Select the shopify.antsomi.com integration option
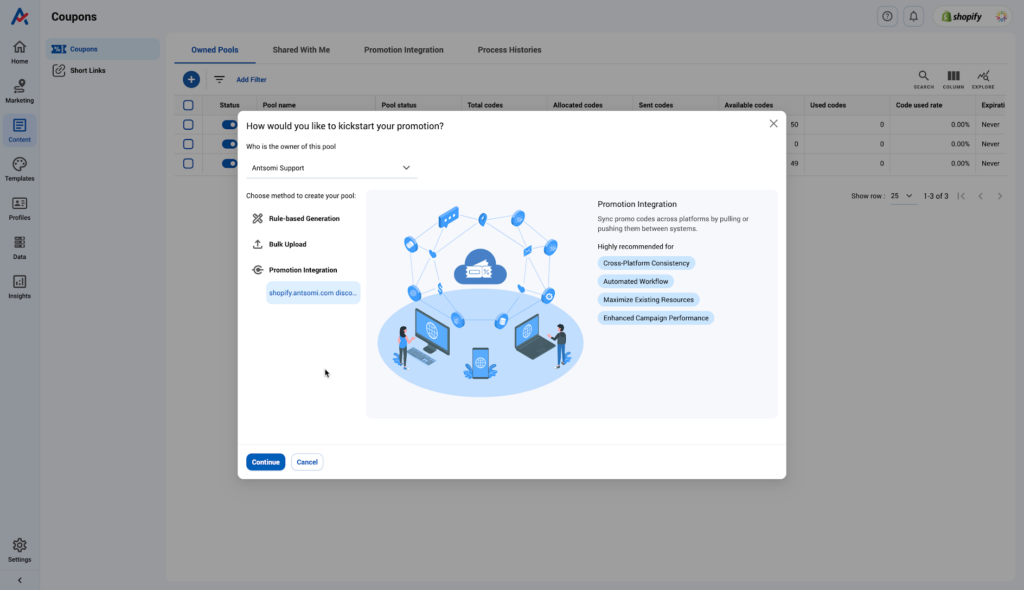1024x590 pixels. (x=313, y=293)
